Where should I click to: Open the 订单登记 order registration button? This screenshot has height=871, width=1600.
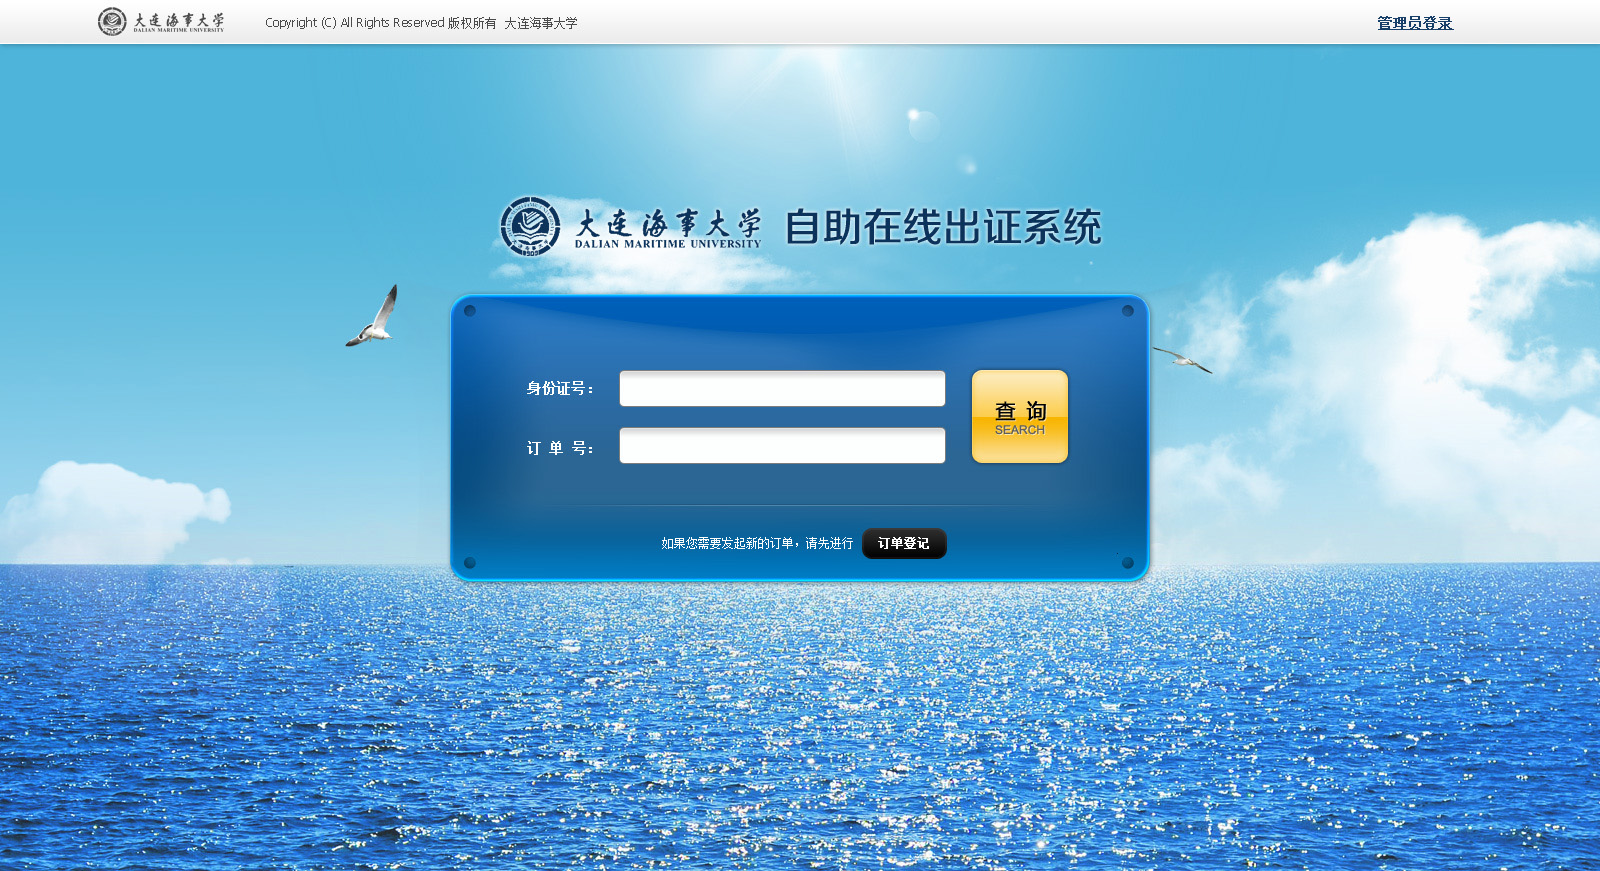904,543
